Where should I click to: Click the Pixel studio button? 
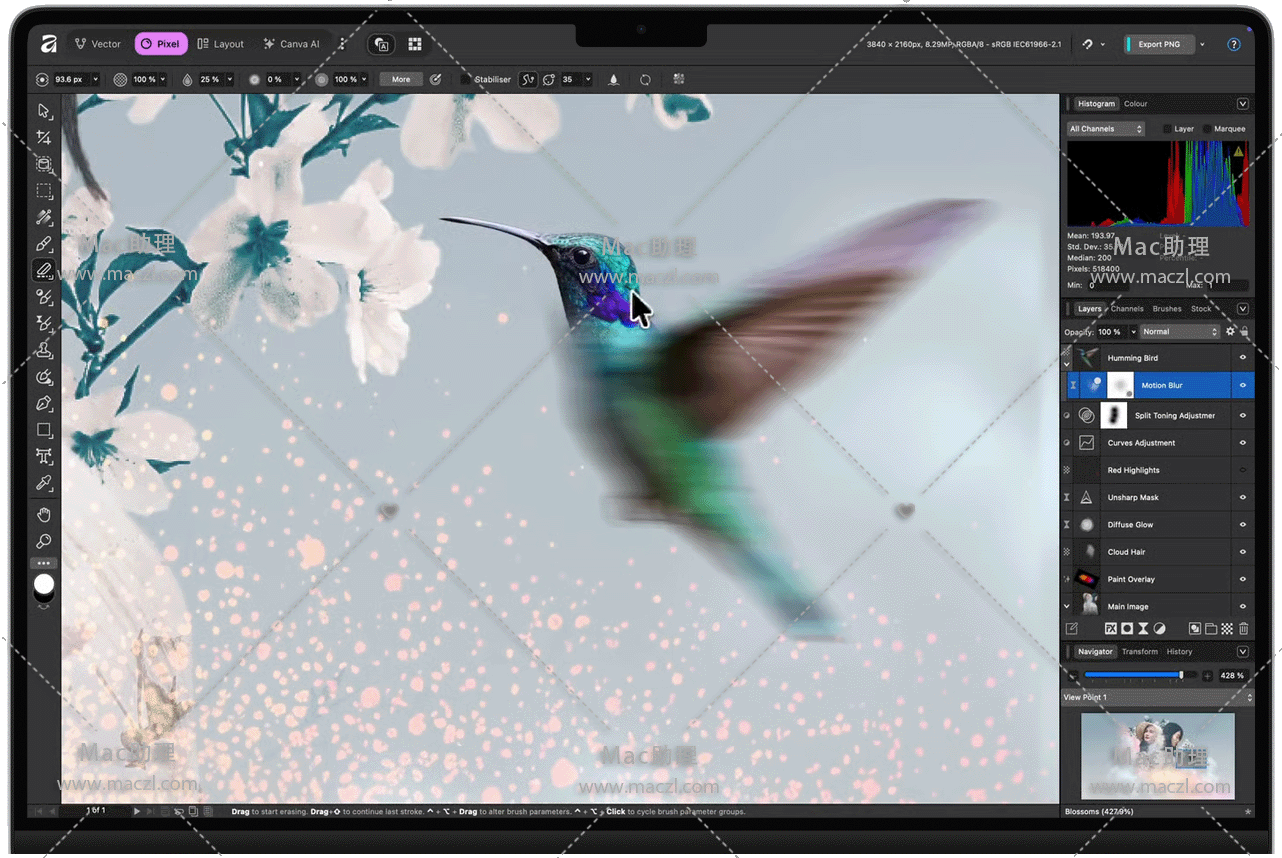click(x=160, y=44)
